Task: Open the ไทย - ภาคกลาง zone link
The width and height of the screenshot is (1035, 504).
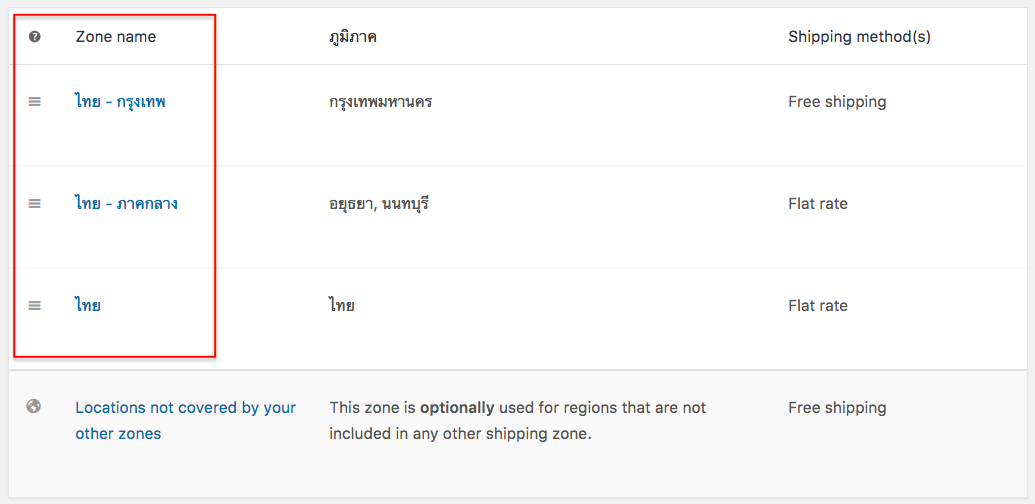Action: 126,204
